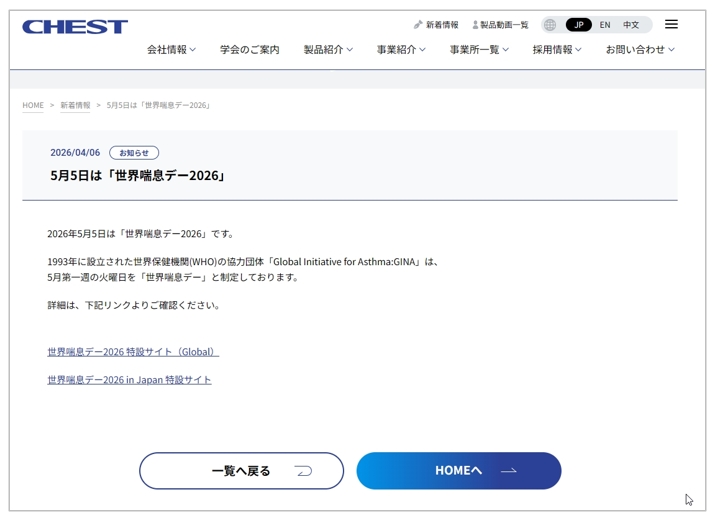
Task: Click the person icon beside 製品動画一覧
Action: coord(475,25)
